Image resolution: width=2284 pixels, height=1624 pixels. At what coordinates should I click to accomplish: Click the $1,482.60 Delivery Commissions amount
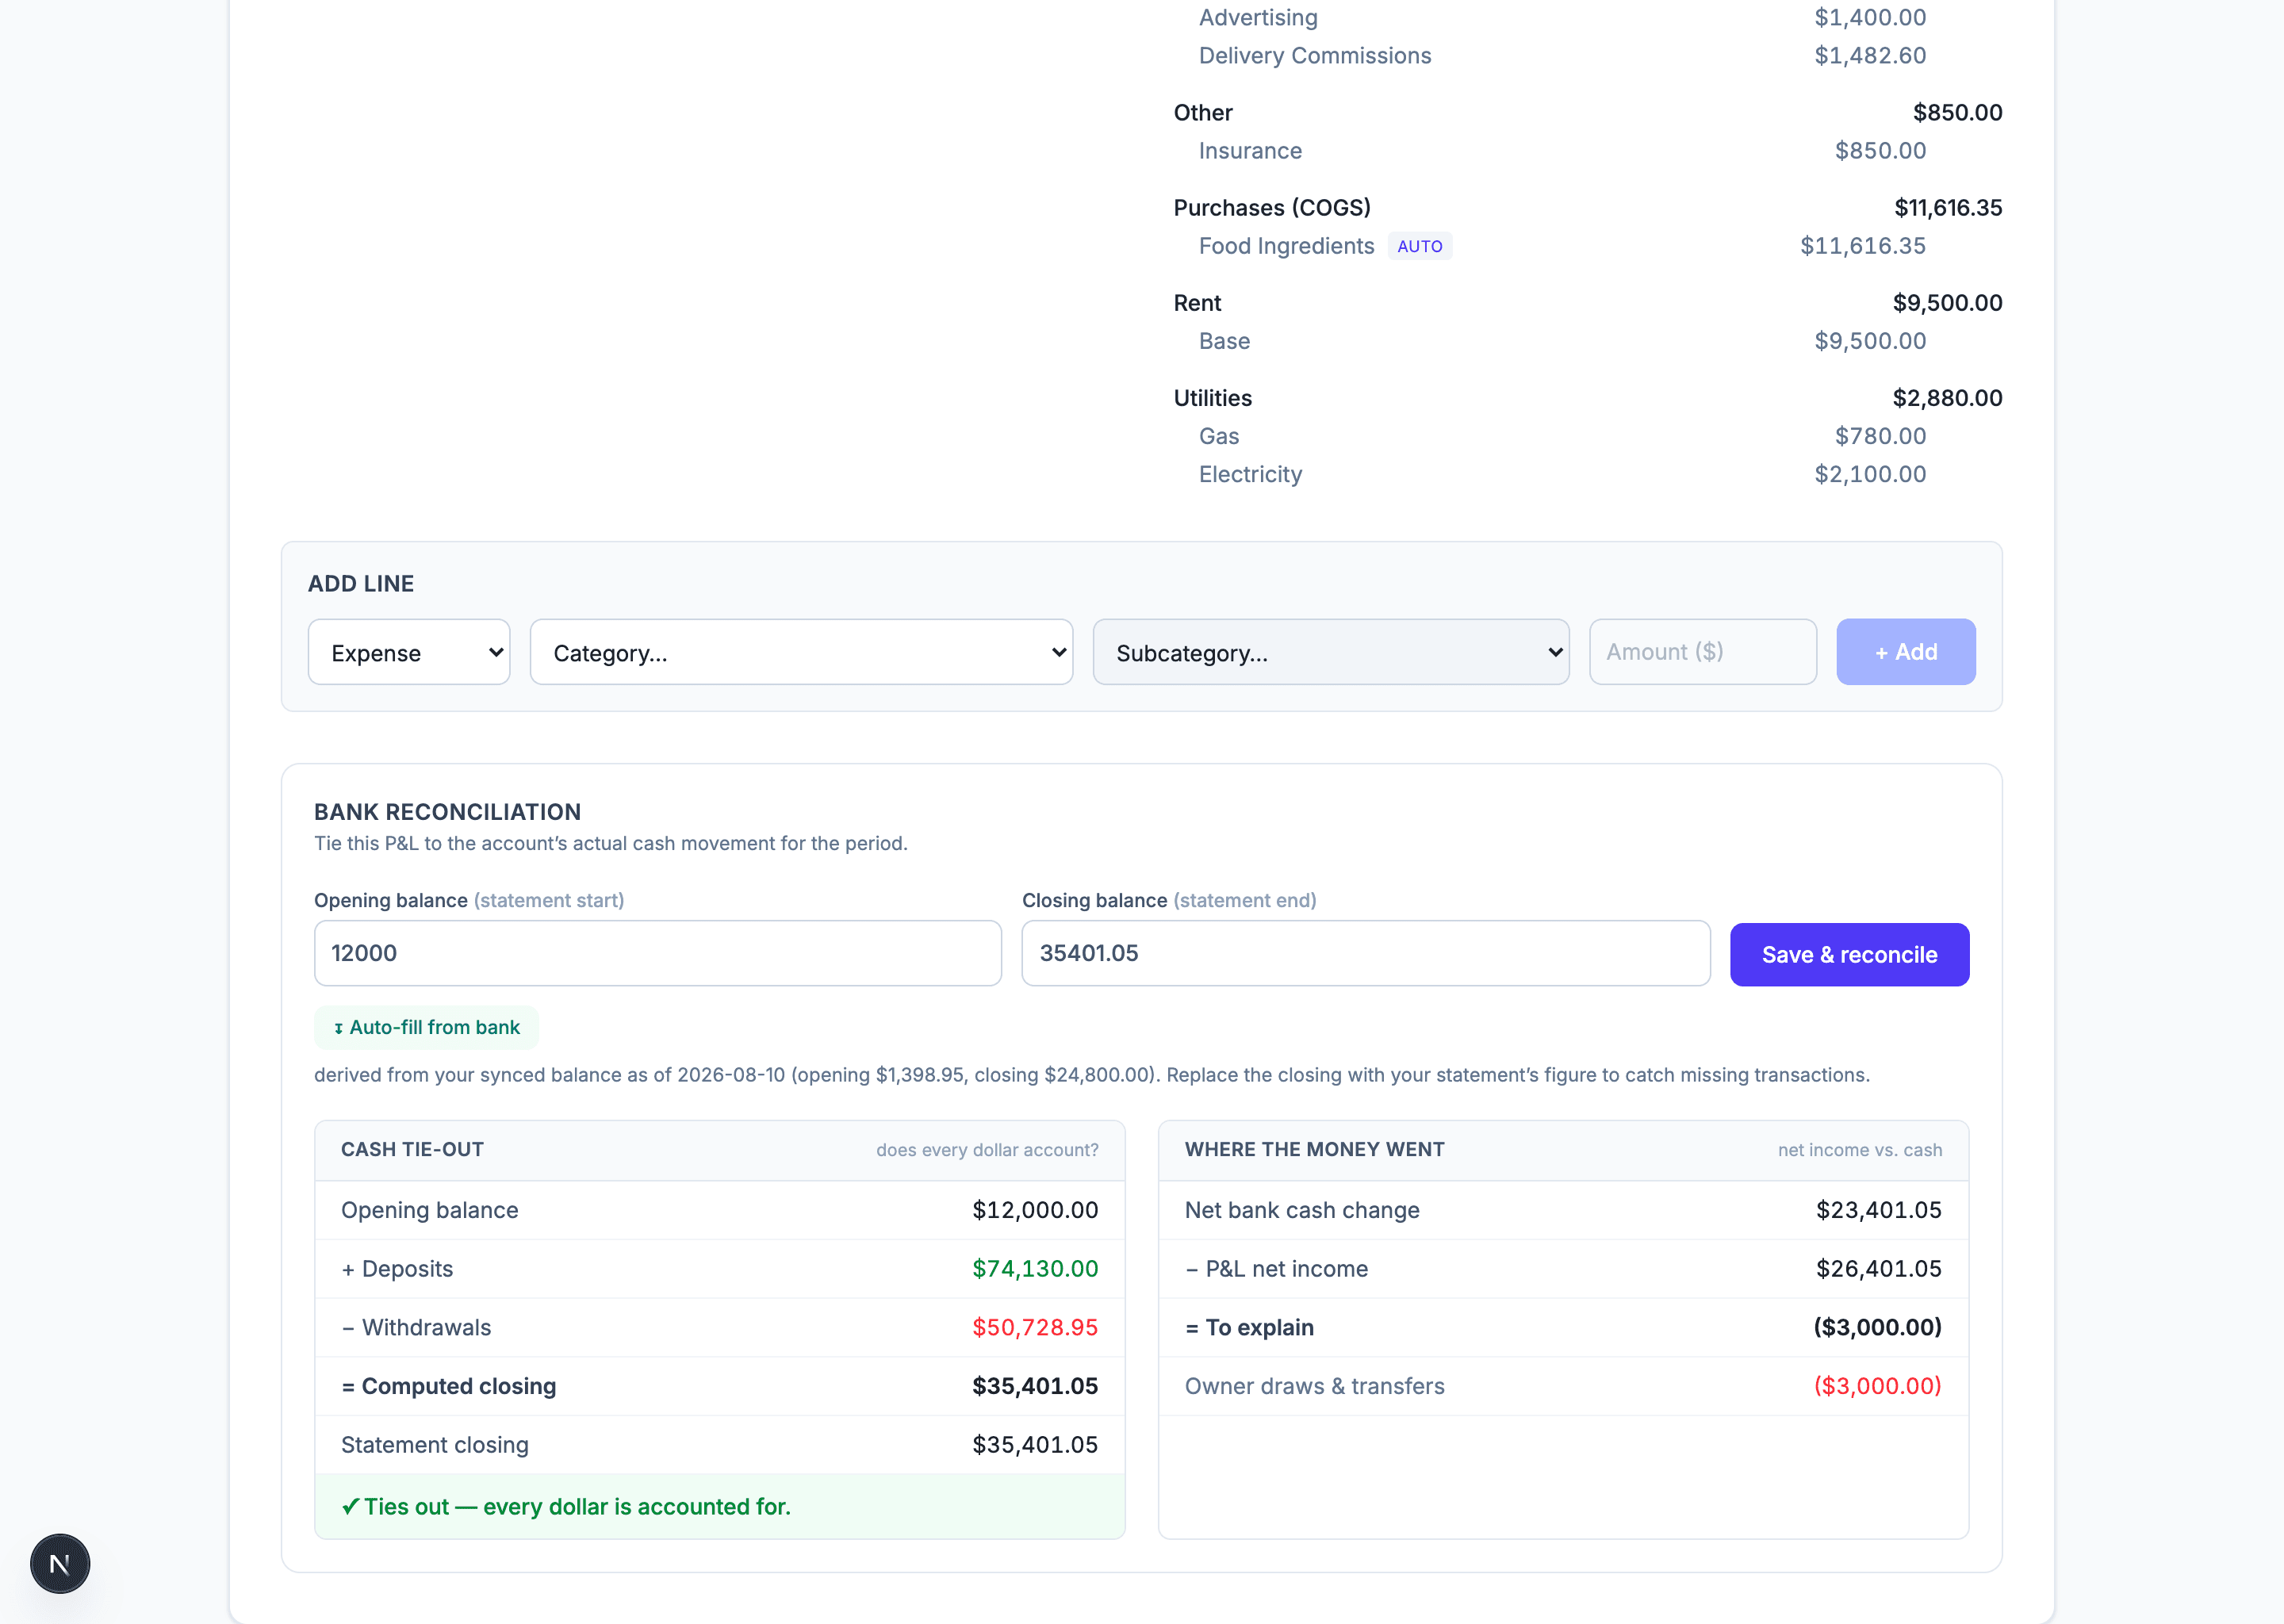point(1870,56)
